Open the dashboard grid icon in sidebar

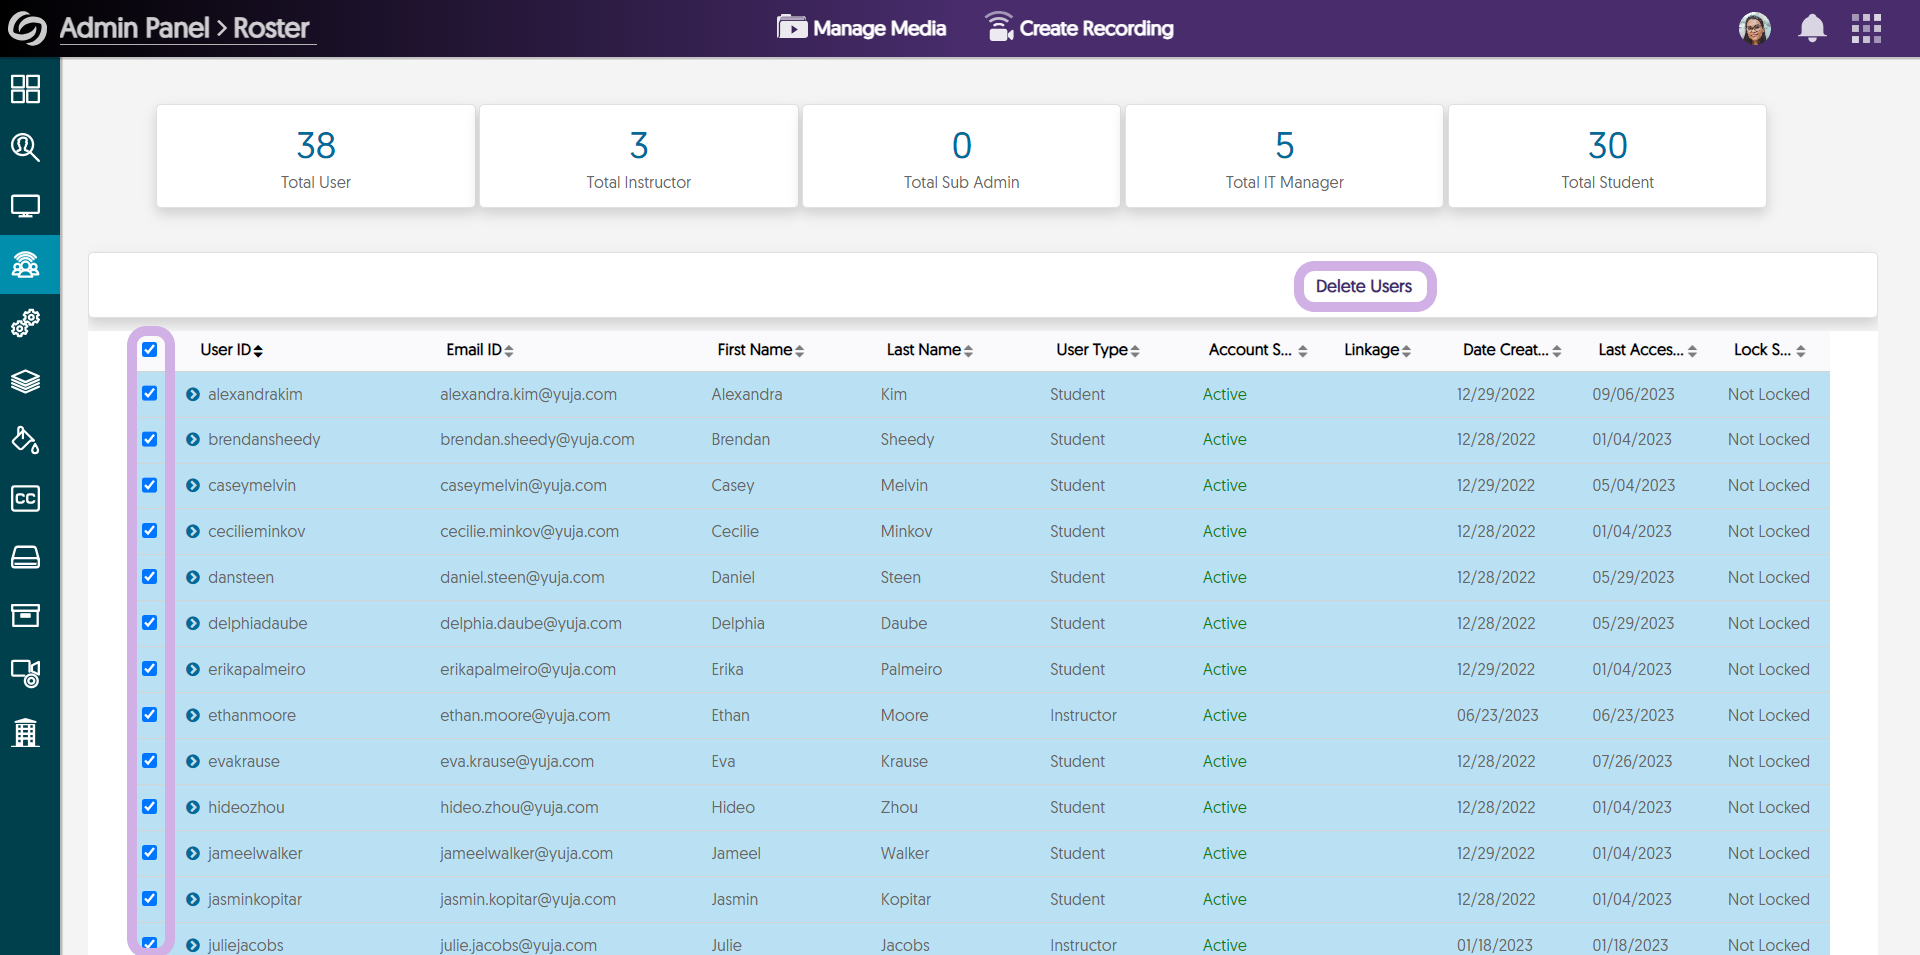pos(25,89)
